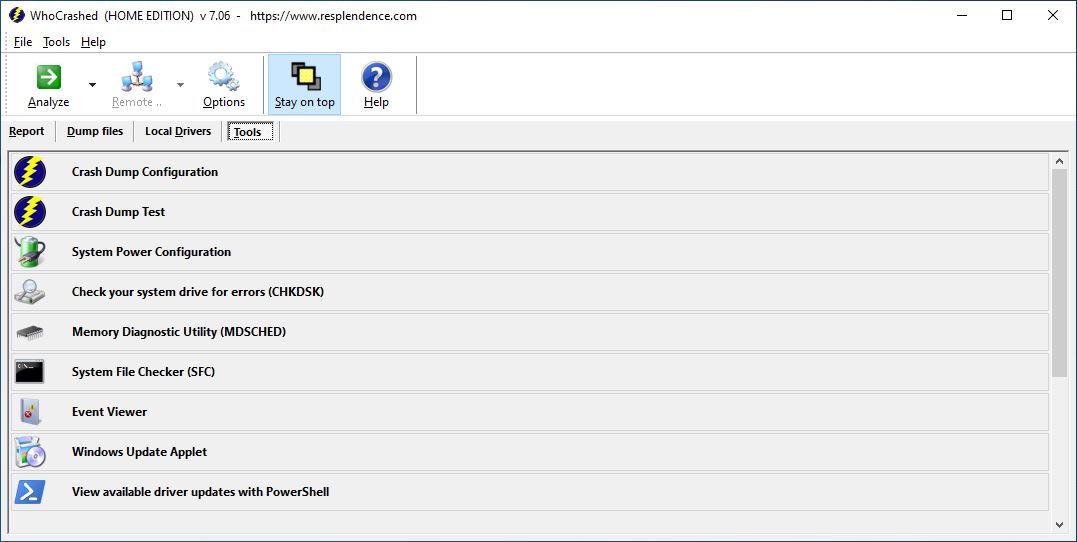This screenshot has height=542, width=1077.
Task: Run Check your system drive for errors (CHKDSK)
Action: pyautogui.click(x=530, y=292)
